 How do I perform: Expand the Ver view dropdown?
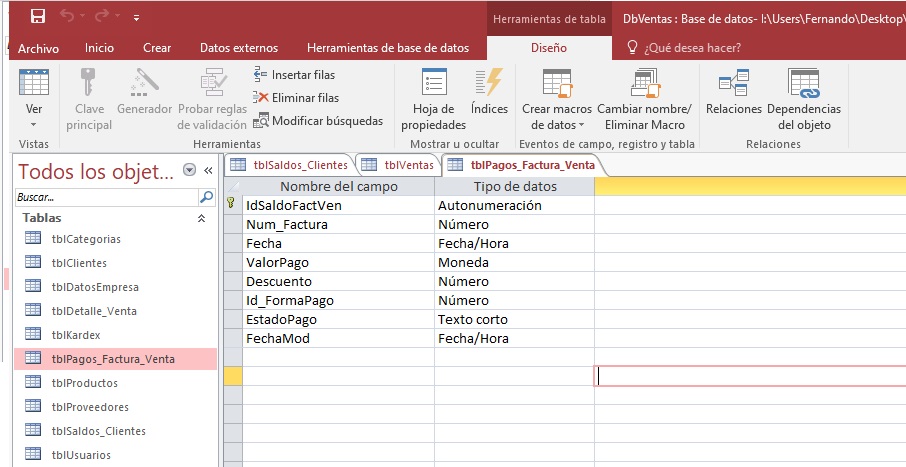[33, 124]
